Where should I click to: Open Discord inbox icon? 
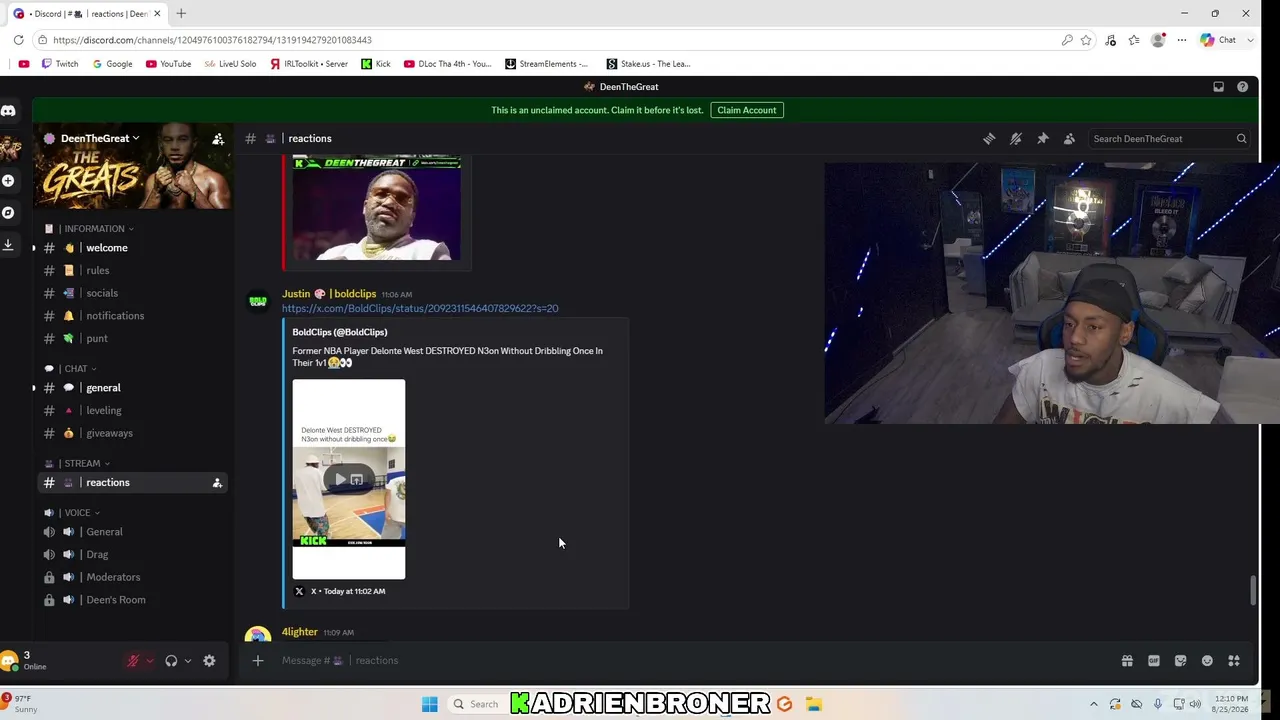[1218, 87]
